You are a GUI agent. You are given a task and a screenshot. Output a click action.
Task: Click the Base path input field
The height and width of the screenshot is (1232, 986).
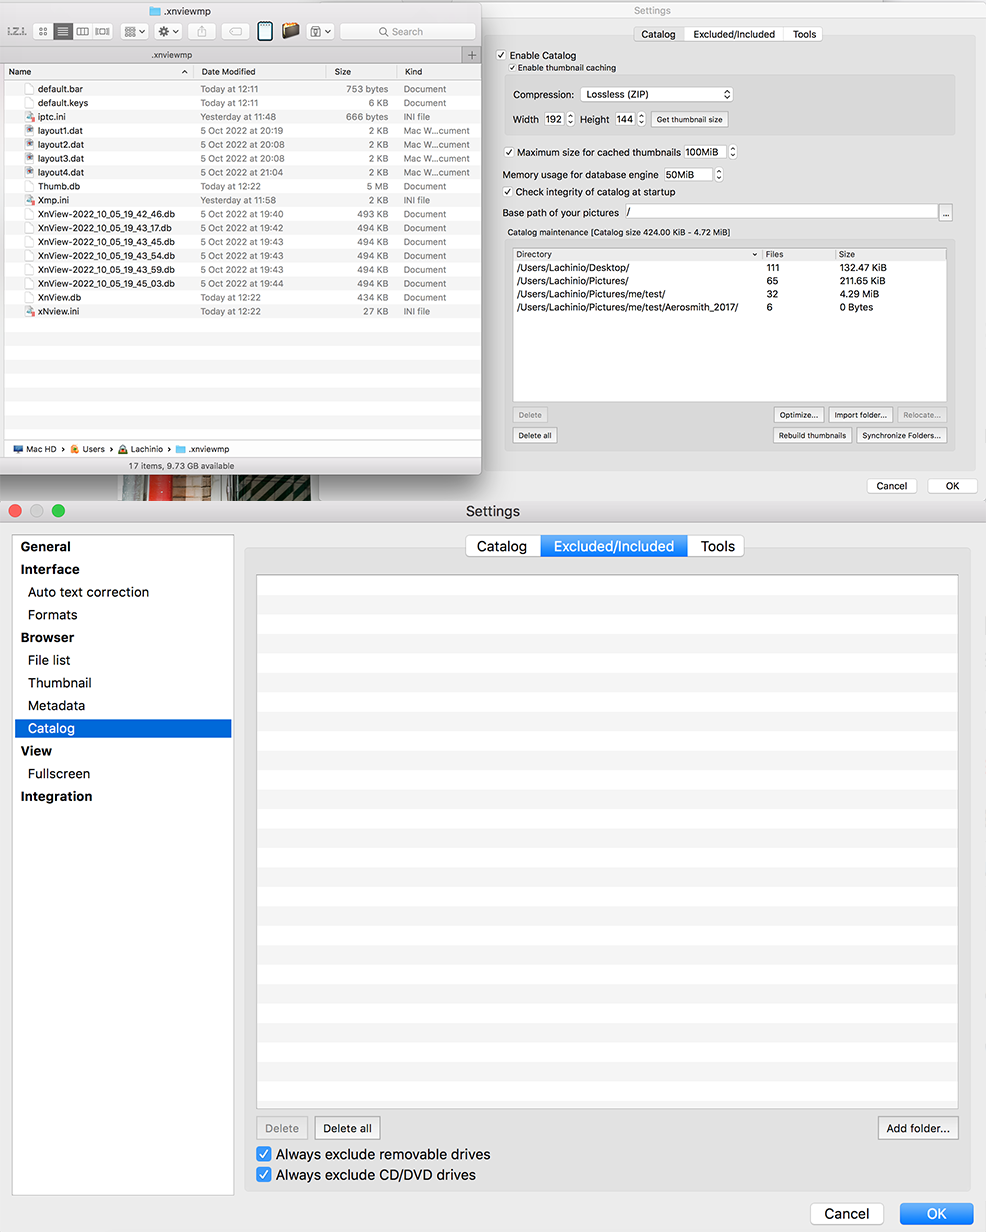pos(781,212)
